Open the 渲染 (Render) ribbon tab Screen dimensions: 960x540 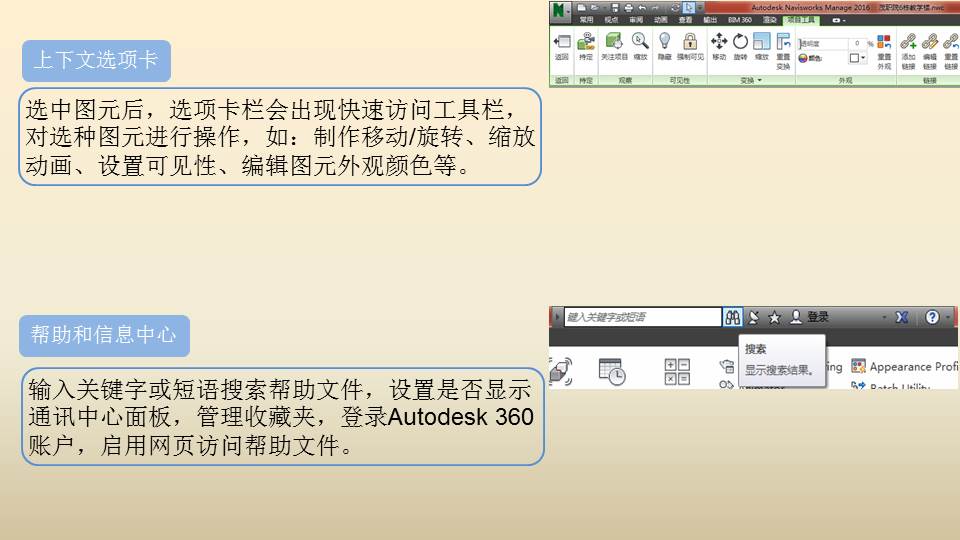[x=770, y=20]
